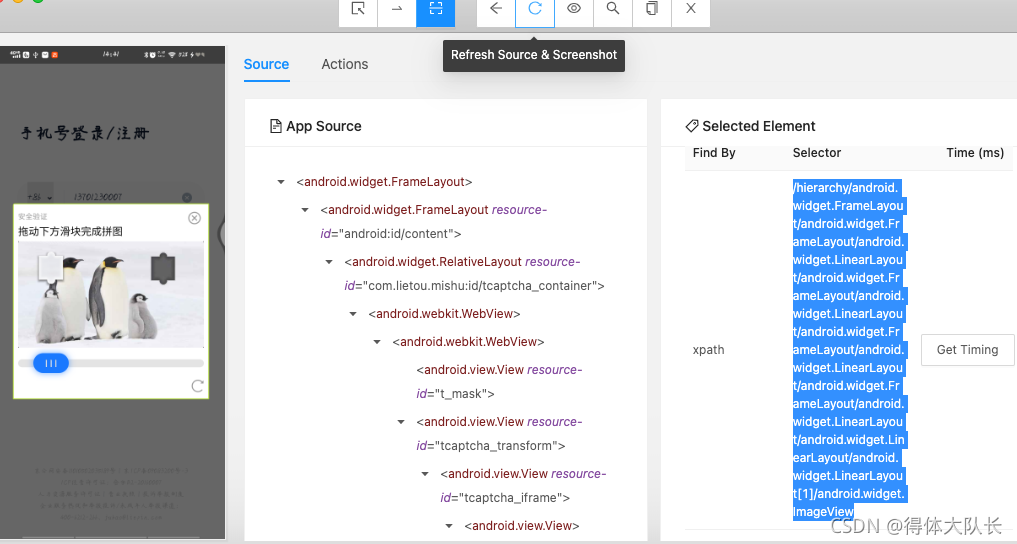Refresh Source & Screenshot
This screenshot has width=1017, height=544.
click(x=535, y=9)
